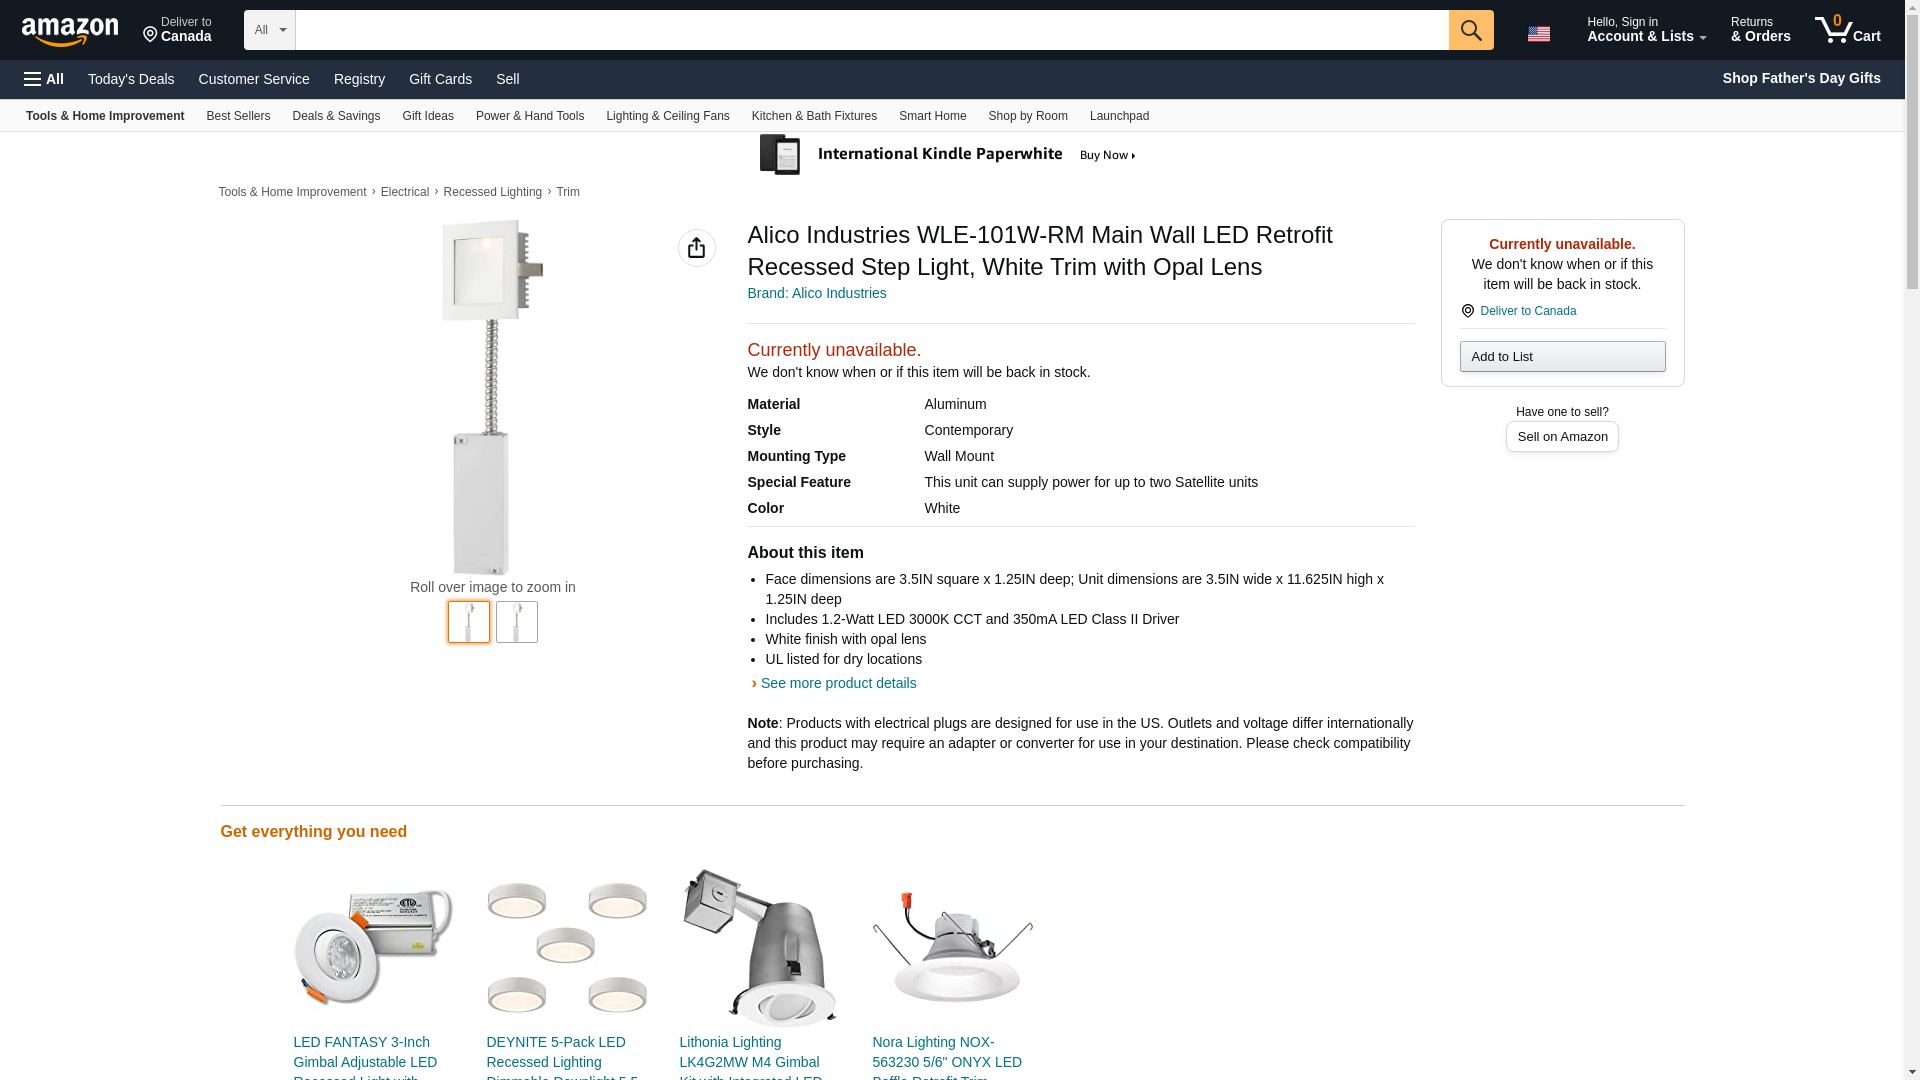Open the Recessed Lighting breadcrumb link
The width and height of the screenshot is (1920, 1080).
pyautogui.click(x=492, y=192)
